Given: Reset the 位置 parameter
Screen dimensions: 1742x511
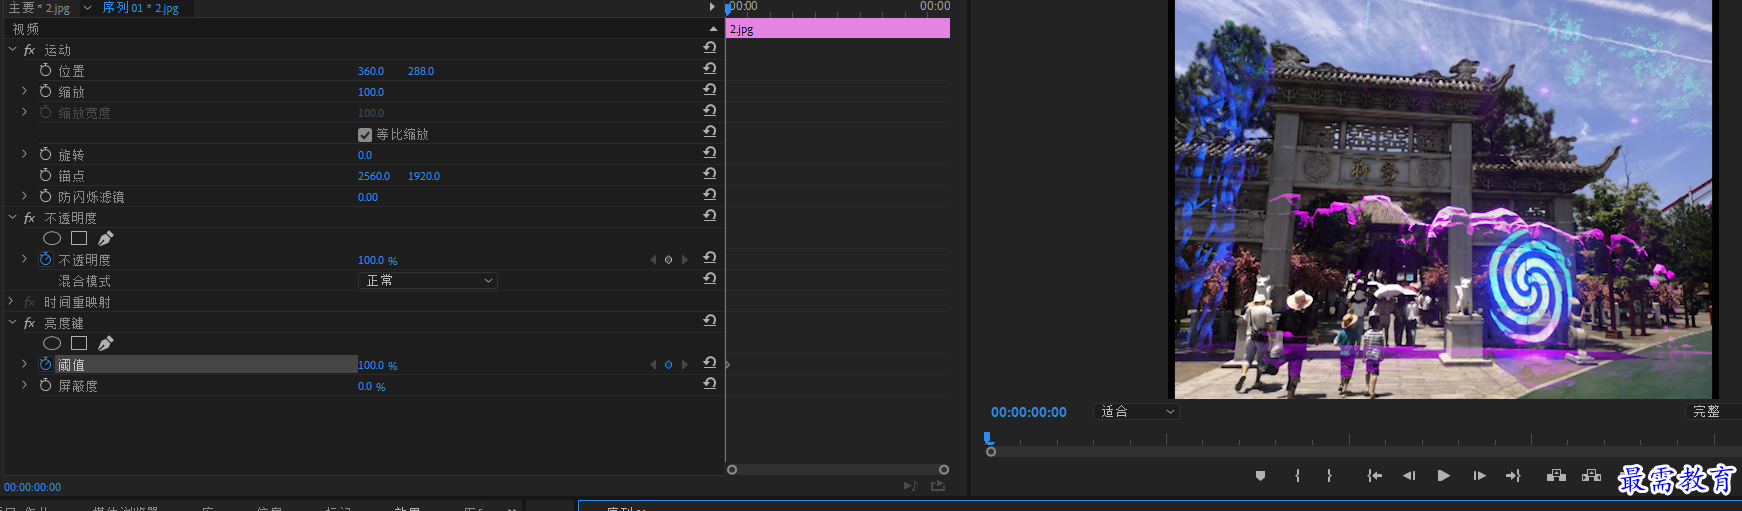Looking at the screenshot, I should pyautogui.click(x=710, y=69).
